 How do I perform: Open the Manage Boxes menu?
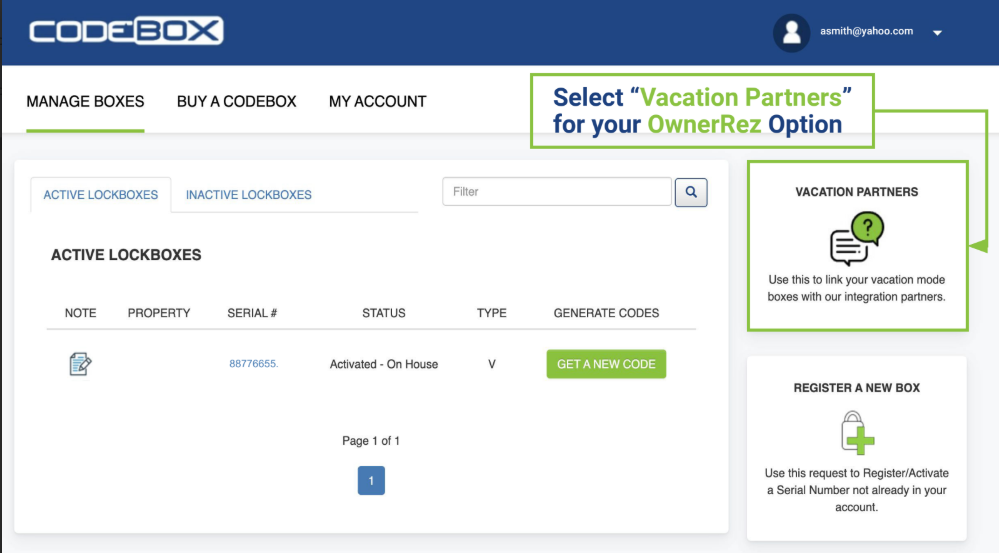pos(85,101)
